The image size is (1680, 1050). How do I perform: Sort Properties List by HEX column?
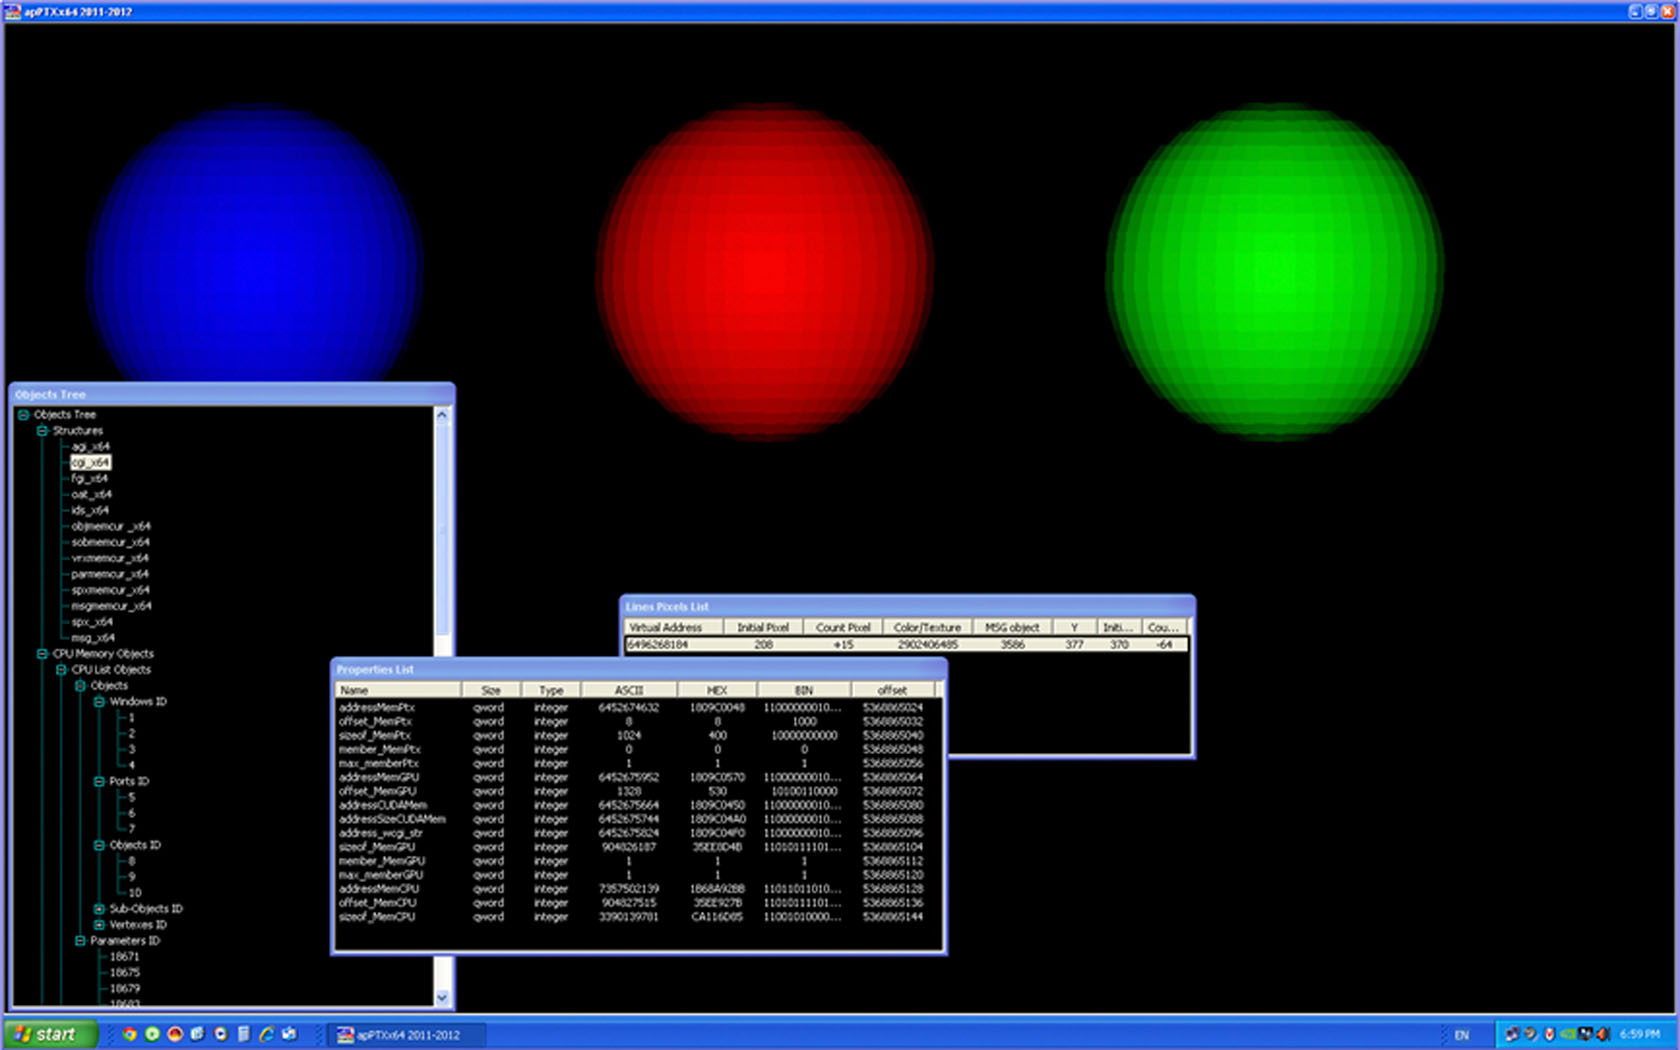(716, 690)
